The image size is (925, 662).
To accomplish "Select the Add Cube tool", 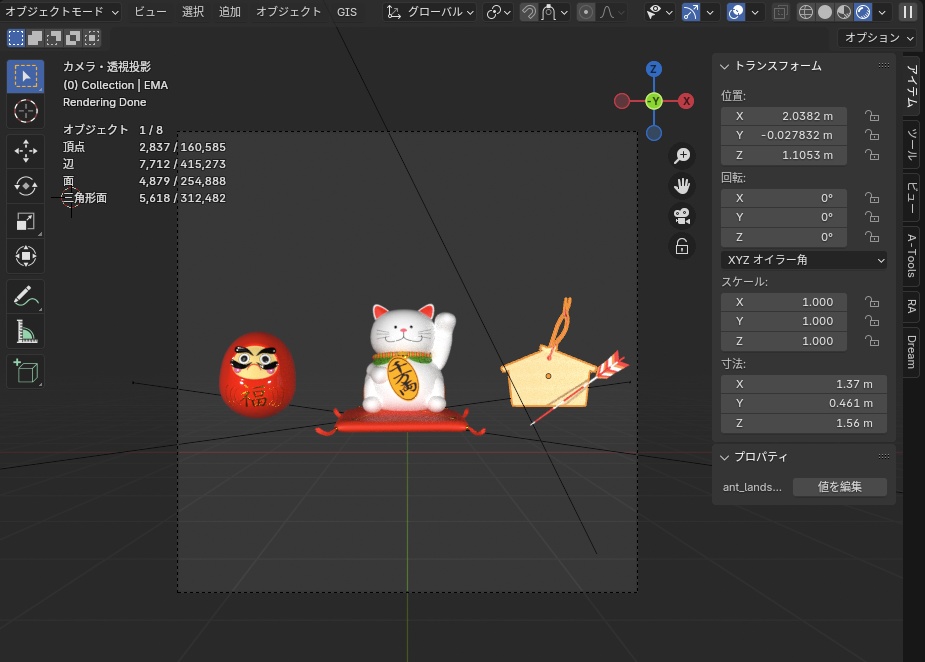I will point(25,370).
